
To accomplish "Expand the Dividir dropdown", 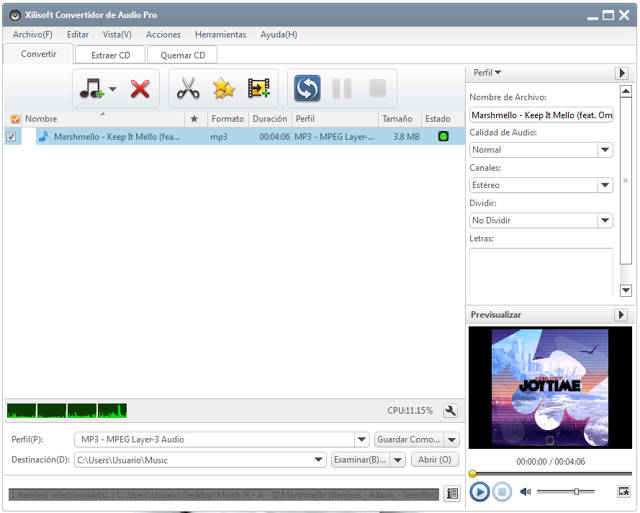I will tap(605, 220).
